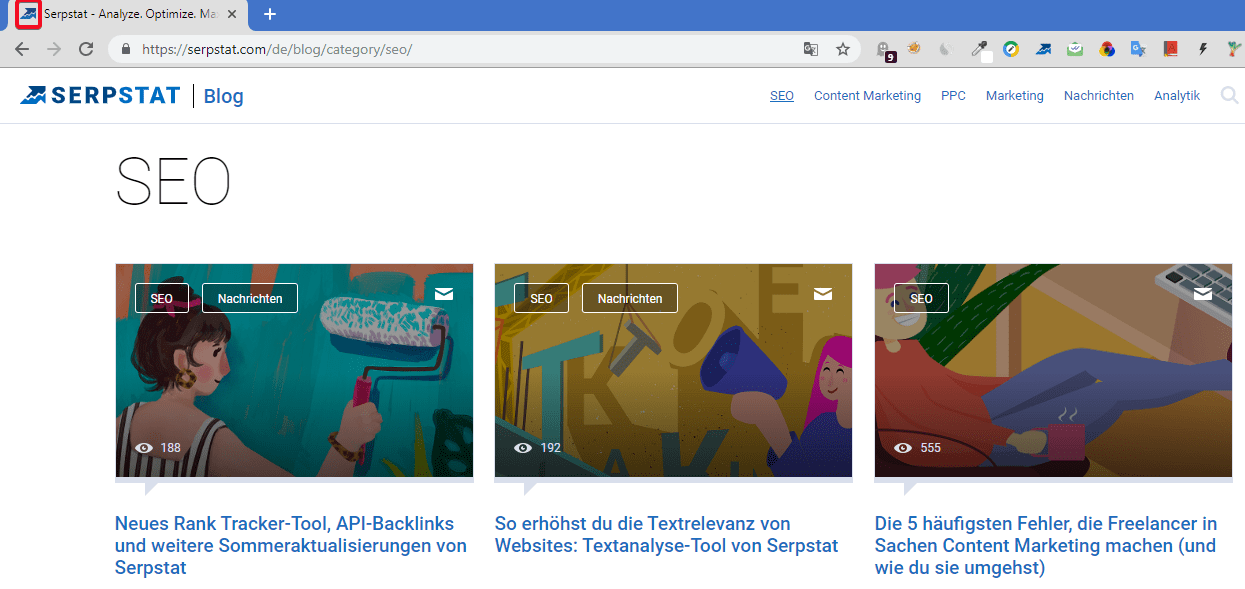
Task: Open the Blog link beside the logo
Action: [223, 96]
